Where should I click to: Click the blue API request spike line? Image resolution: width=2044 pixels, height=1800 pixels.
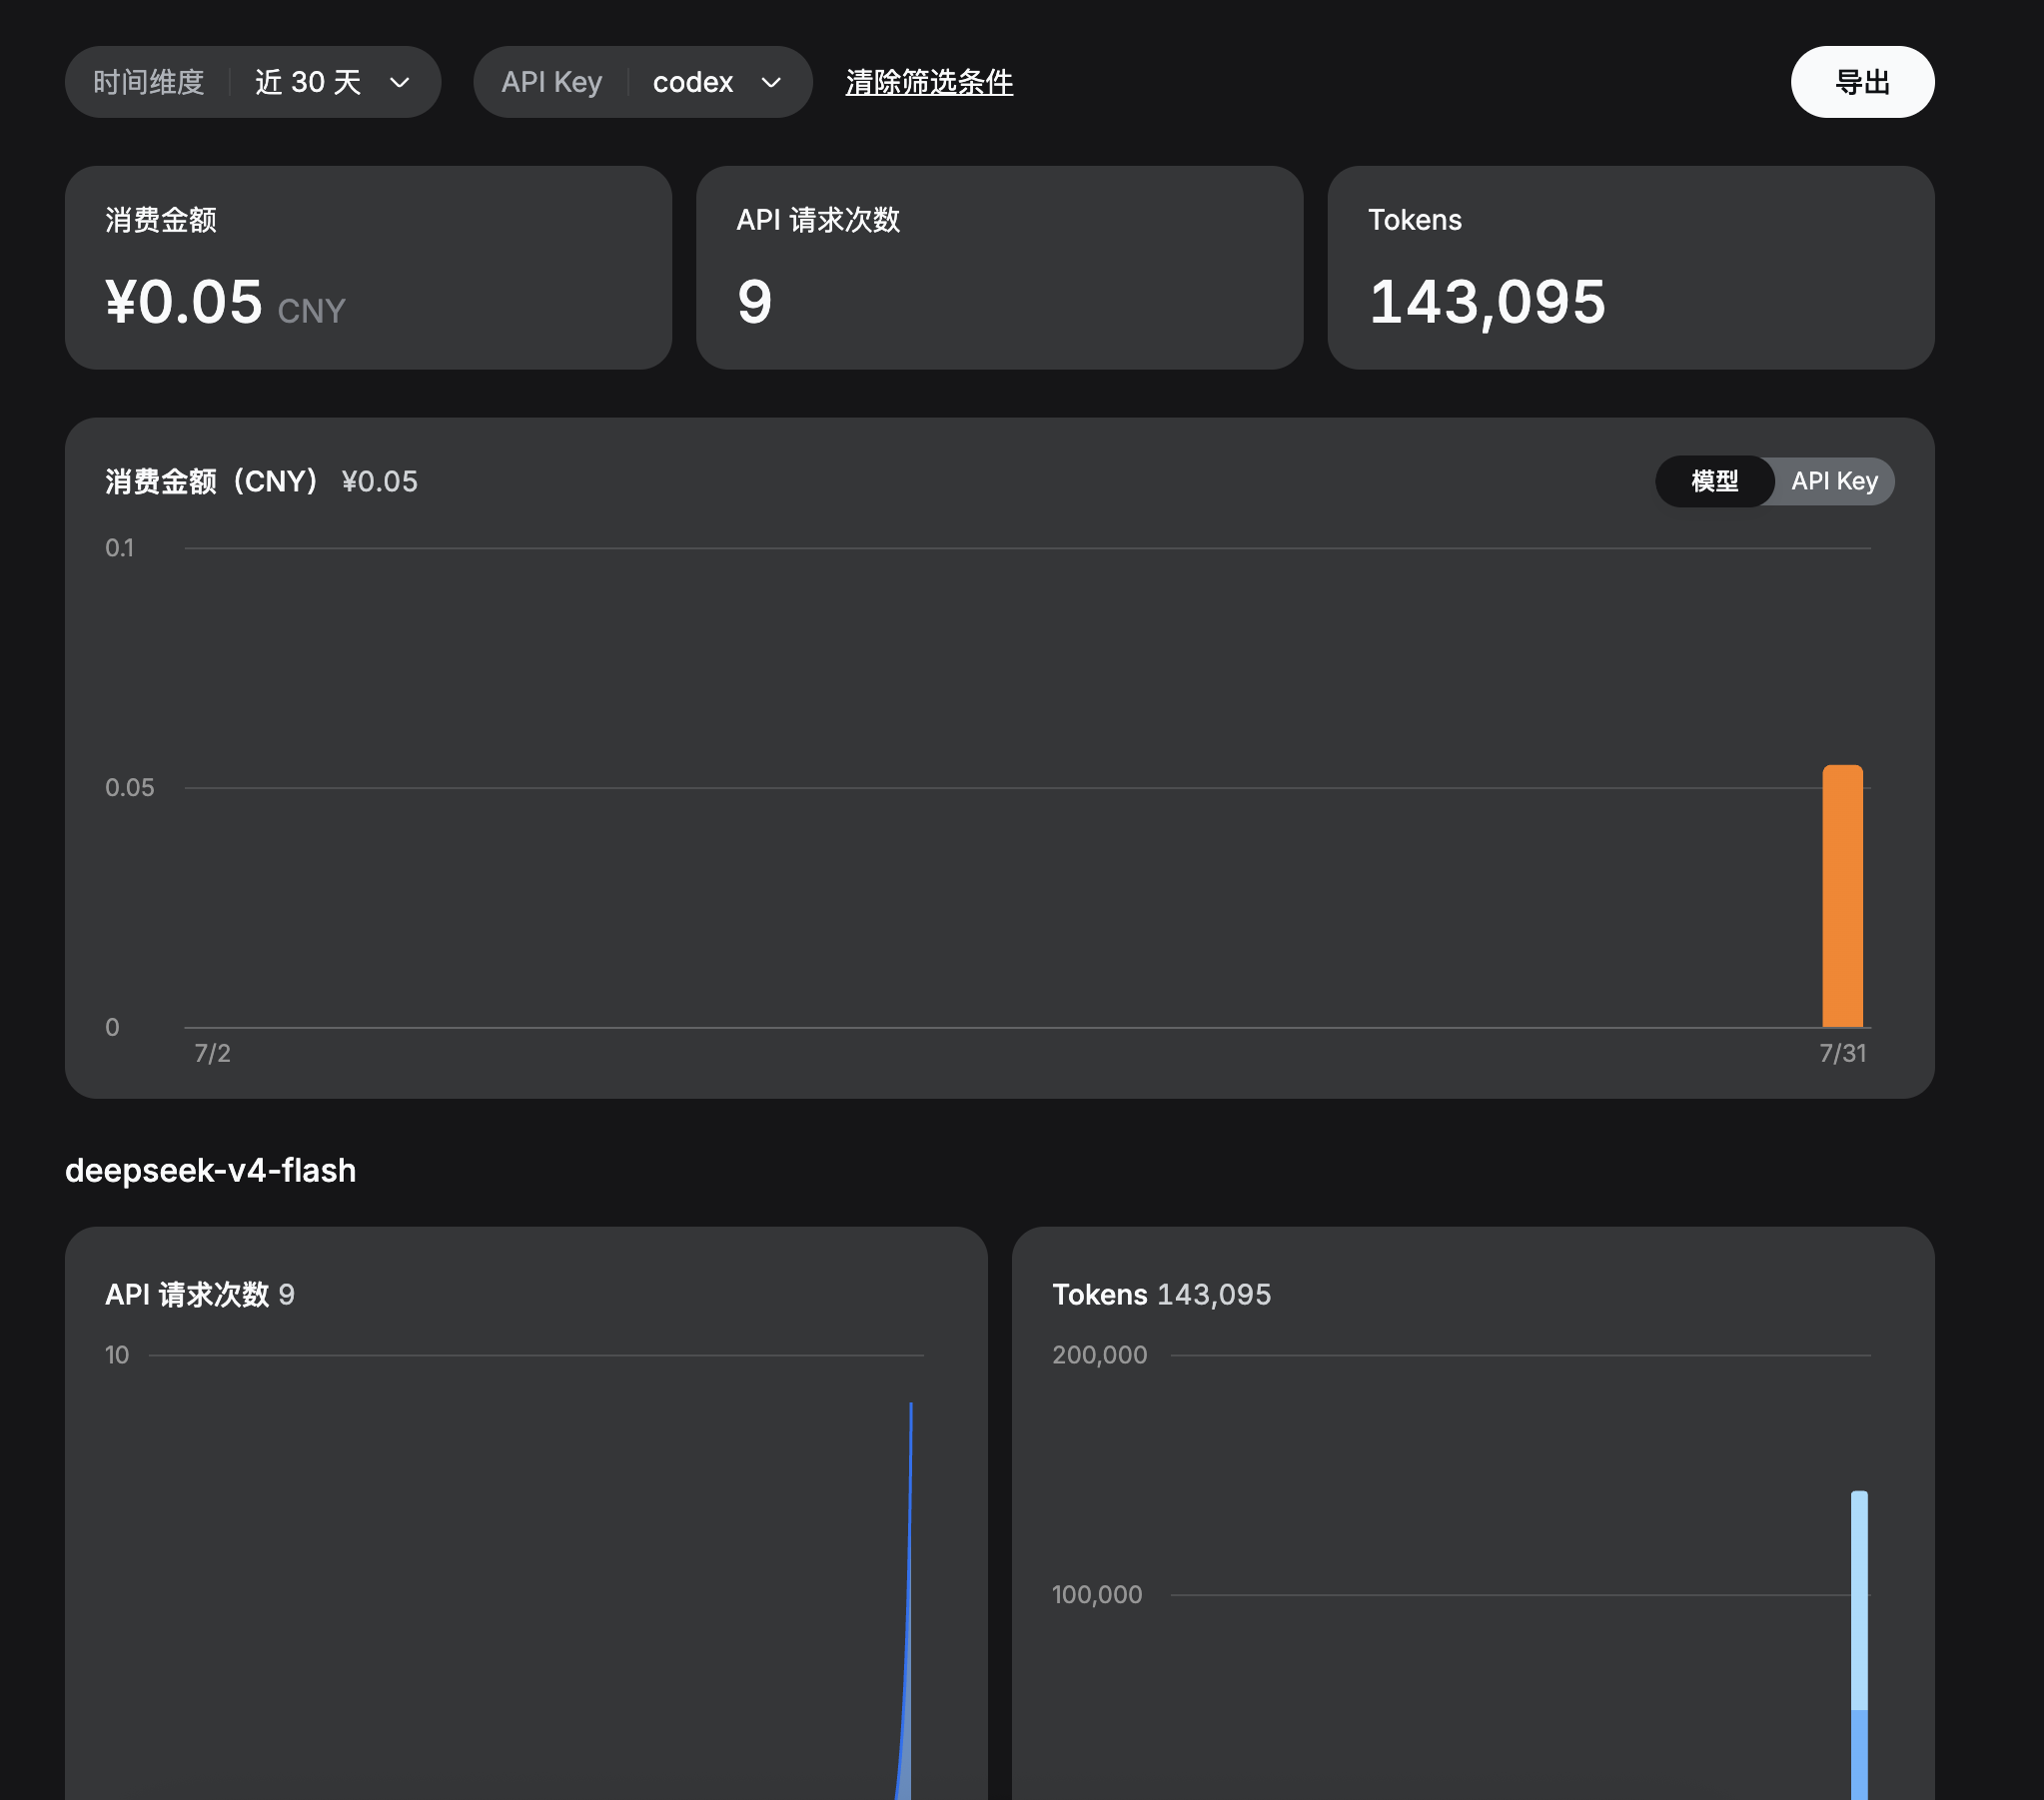[x=909, y=1600]
